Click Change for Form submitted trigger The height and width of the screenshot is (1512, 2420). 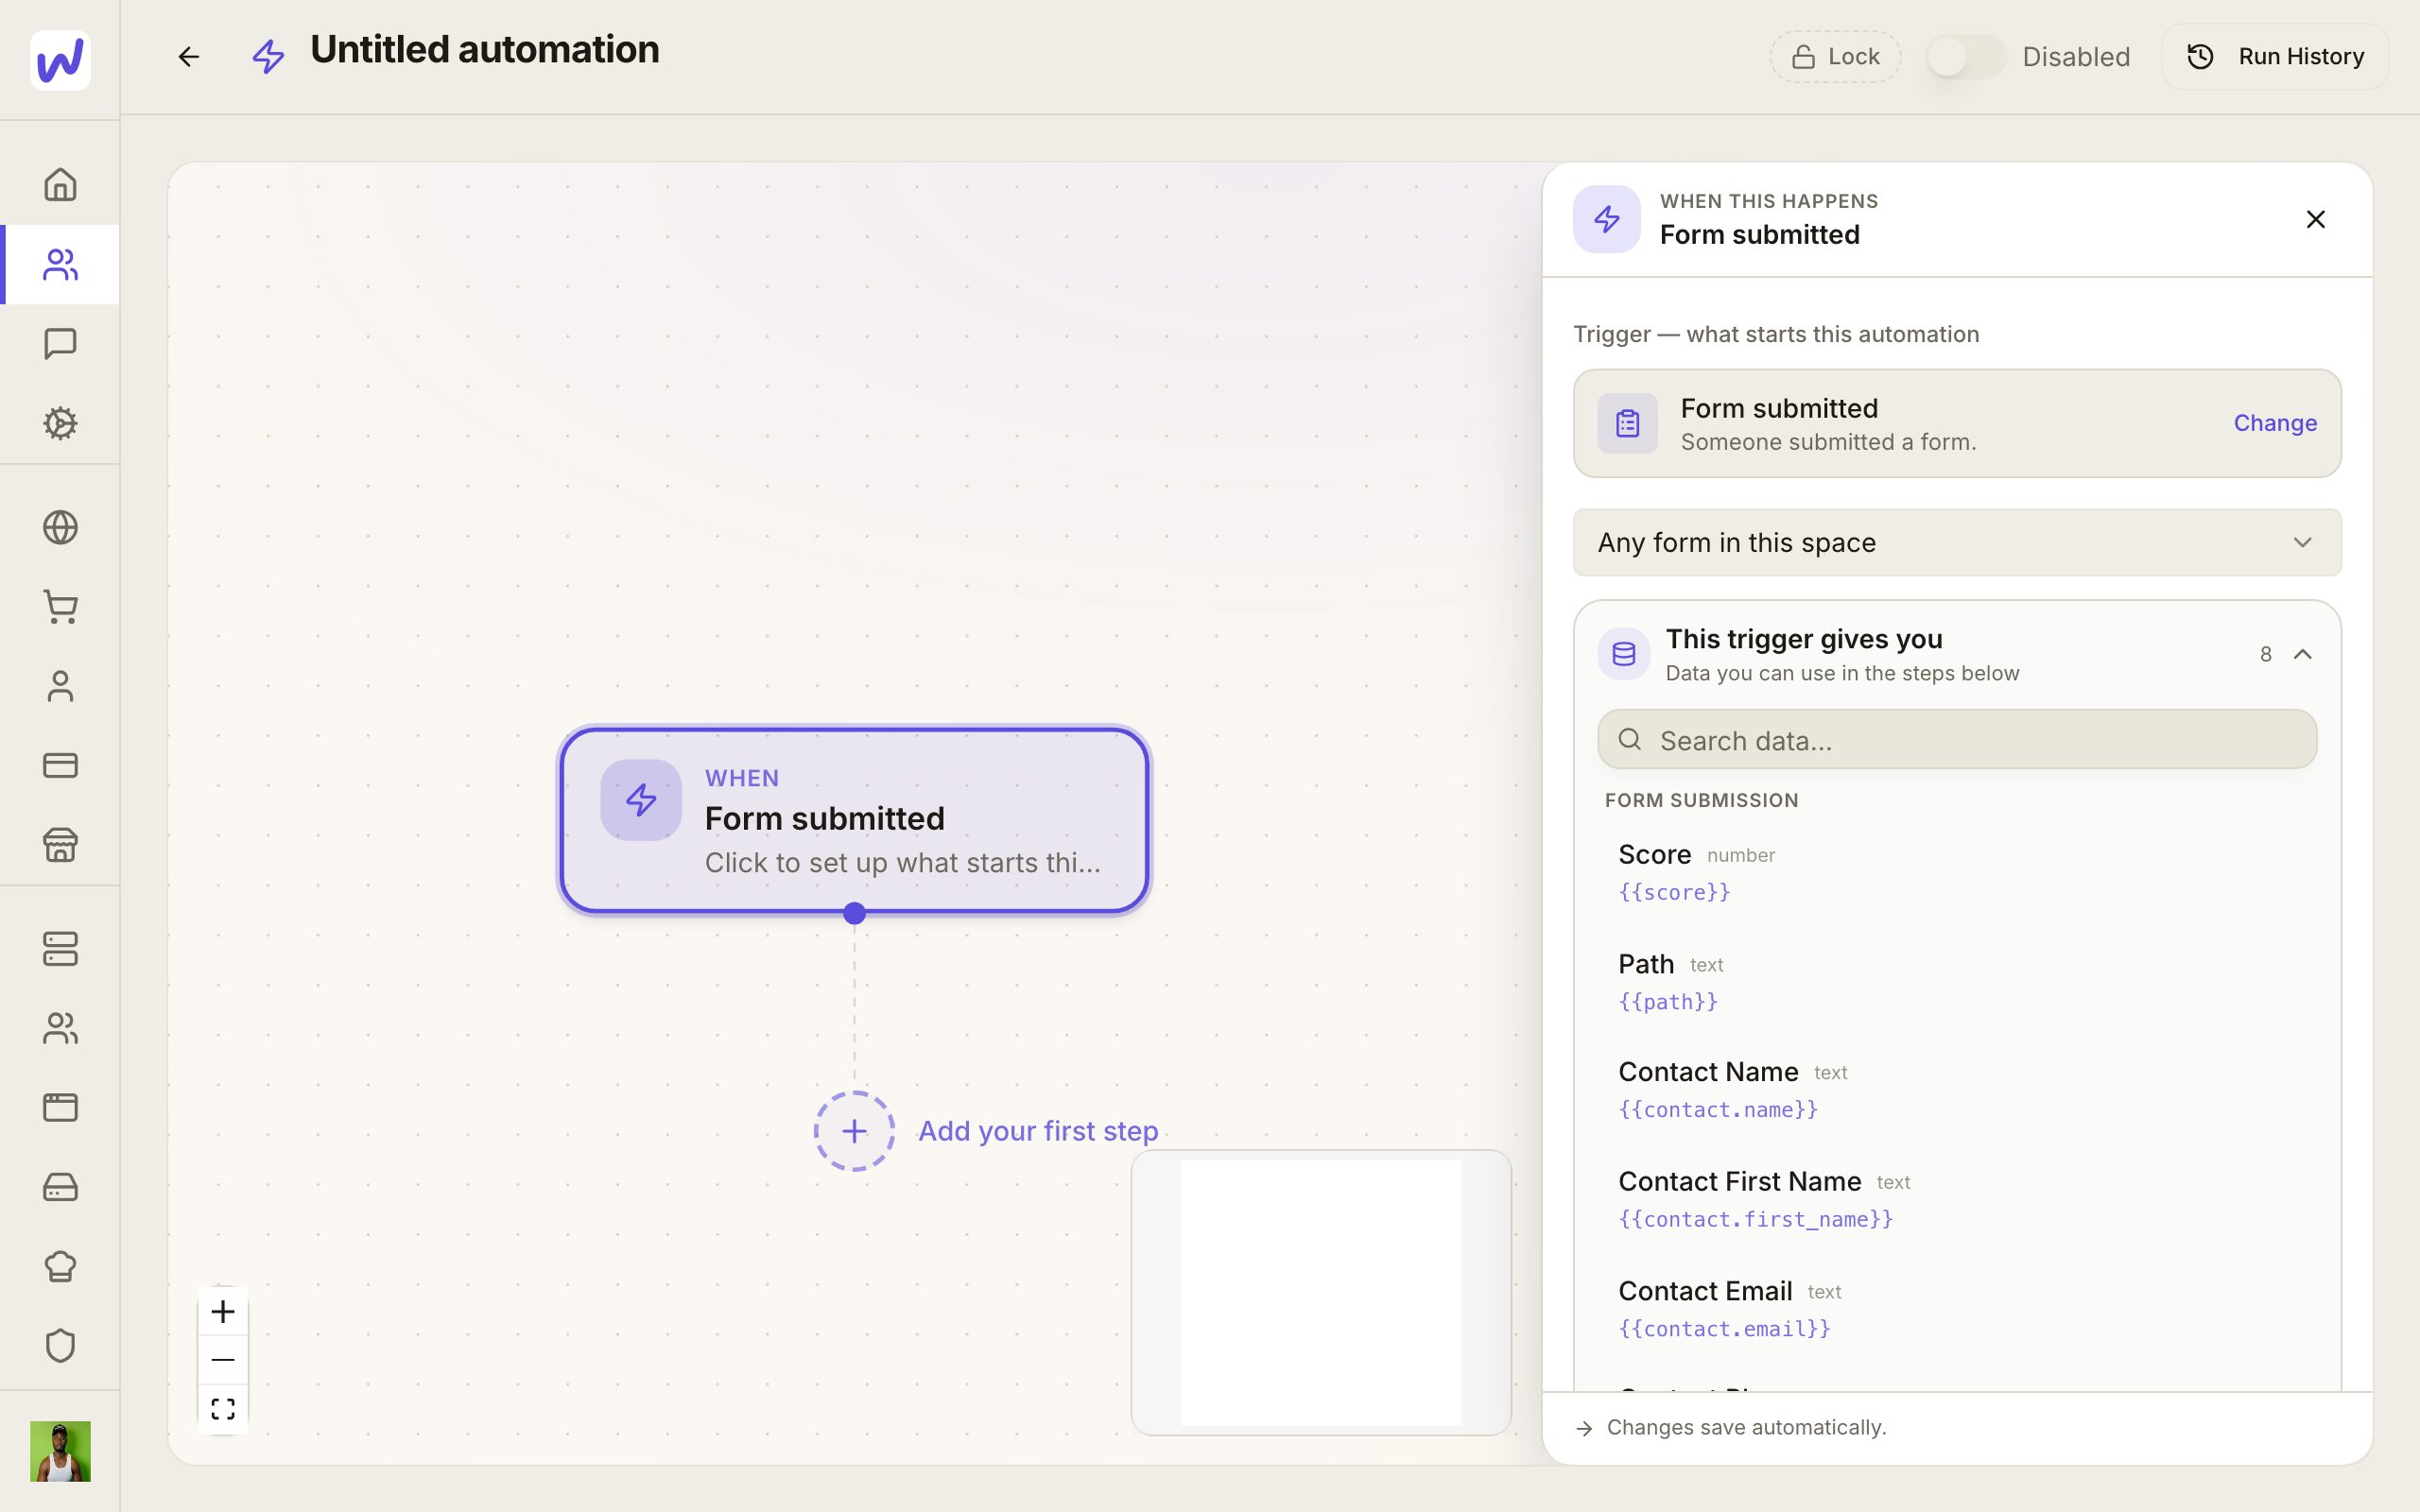pos(2274,423)
